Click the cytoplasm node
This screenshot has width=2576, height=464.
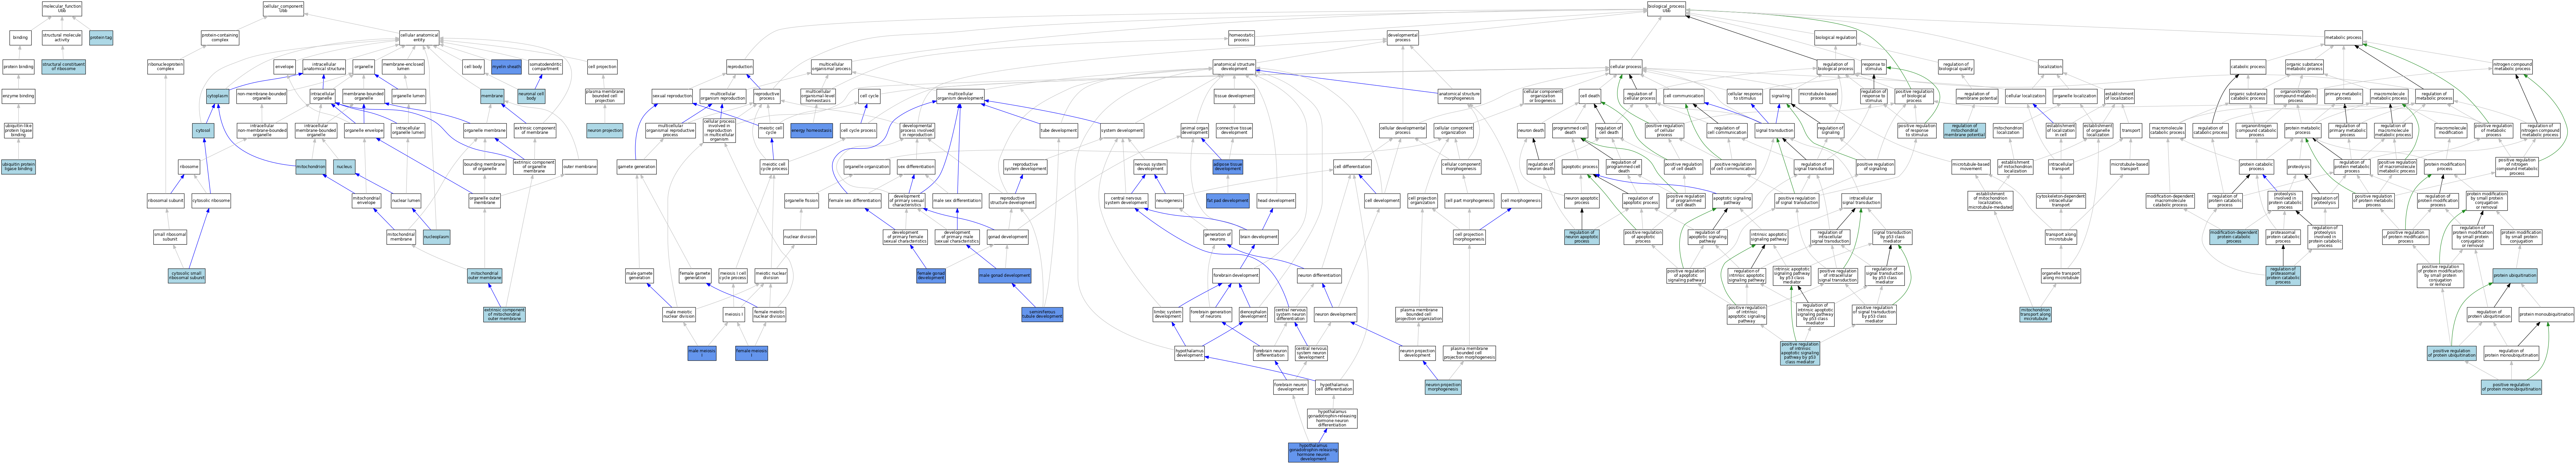click(x=217, y=97)
